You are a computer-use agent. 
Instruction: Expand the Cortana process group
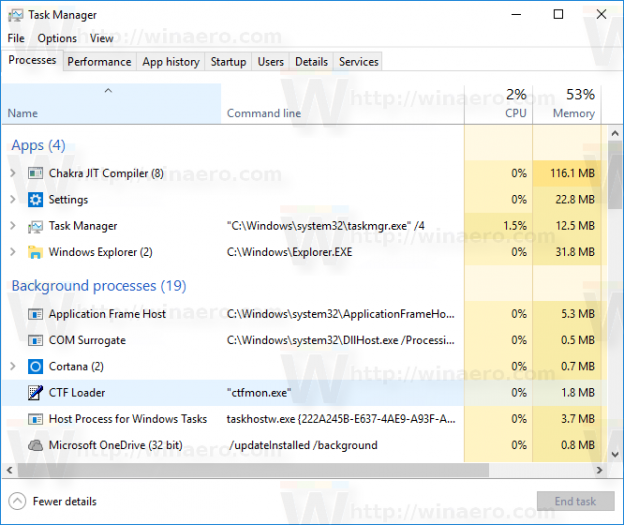click(x=13, y=367)
